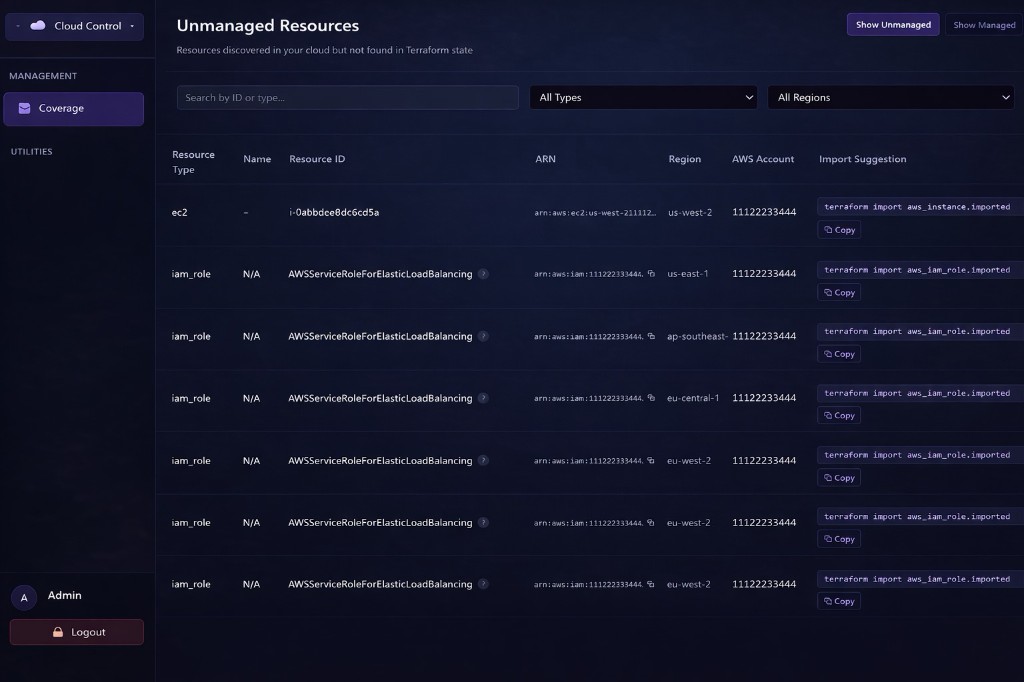
Task: Click the help icon beside the ap-southeast role ID
Action: tap(483, 336)
